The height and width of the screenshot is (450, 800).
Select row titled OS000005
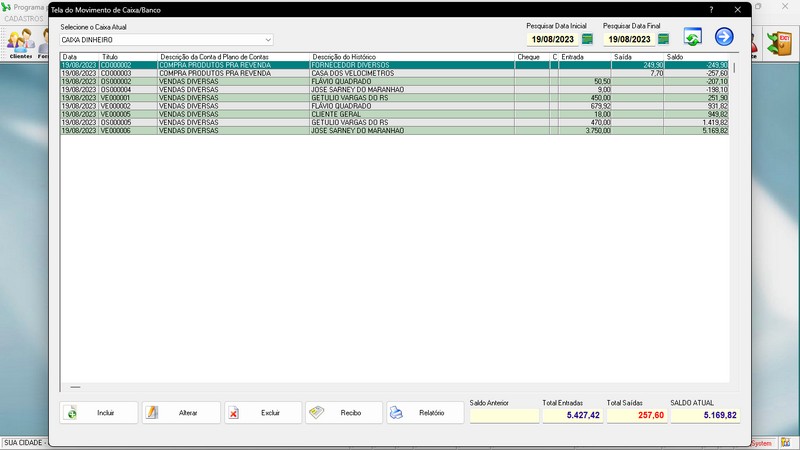394,122
